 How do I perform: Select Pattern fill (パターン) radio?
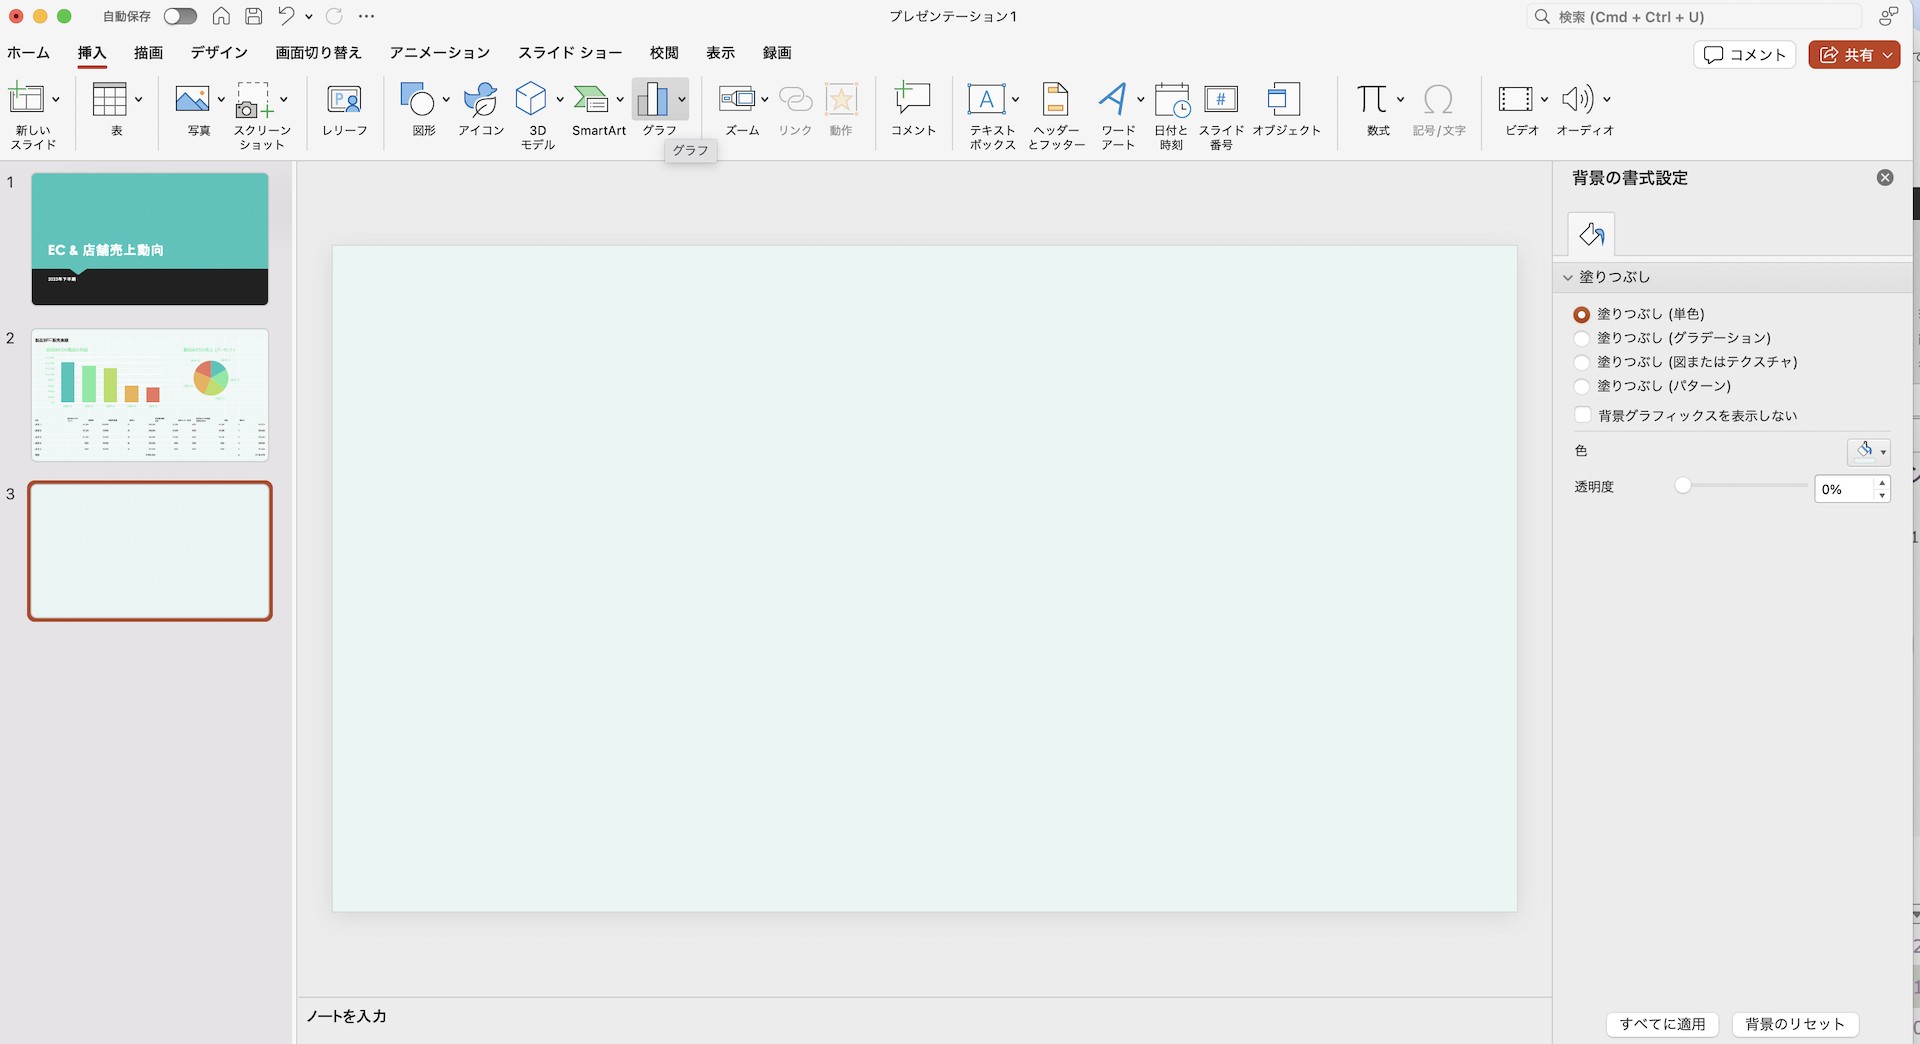pos(1581,386)
